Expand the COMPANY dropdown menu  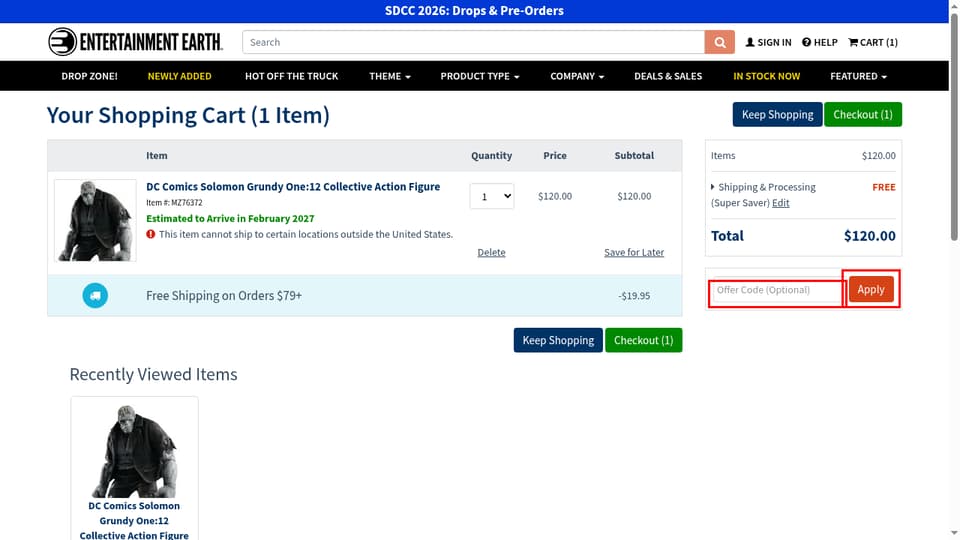(x=577, y=76)
